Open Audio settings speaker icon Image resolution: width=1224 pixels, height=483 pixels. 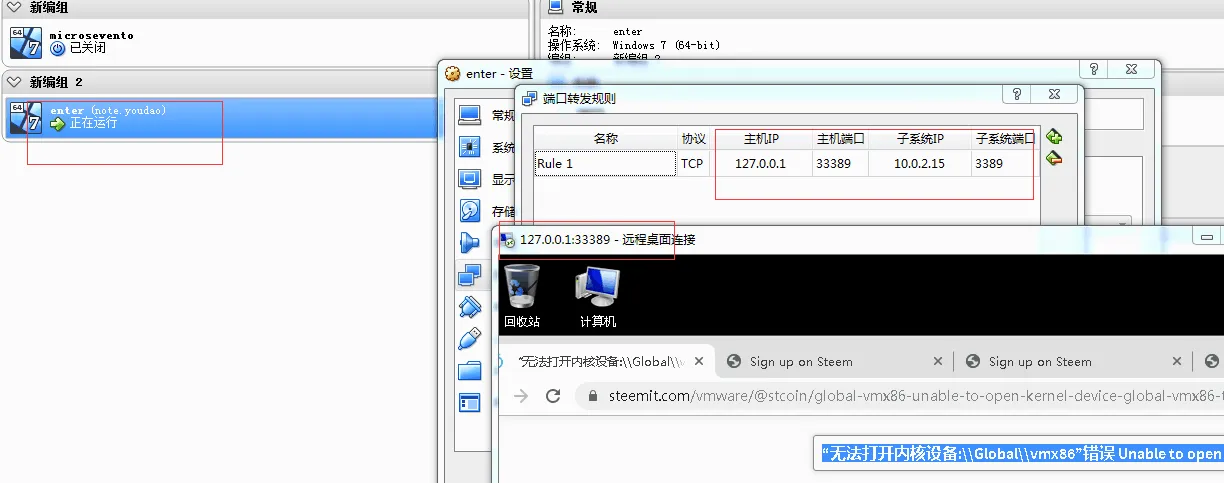(x=470, y=243)
